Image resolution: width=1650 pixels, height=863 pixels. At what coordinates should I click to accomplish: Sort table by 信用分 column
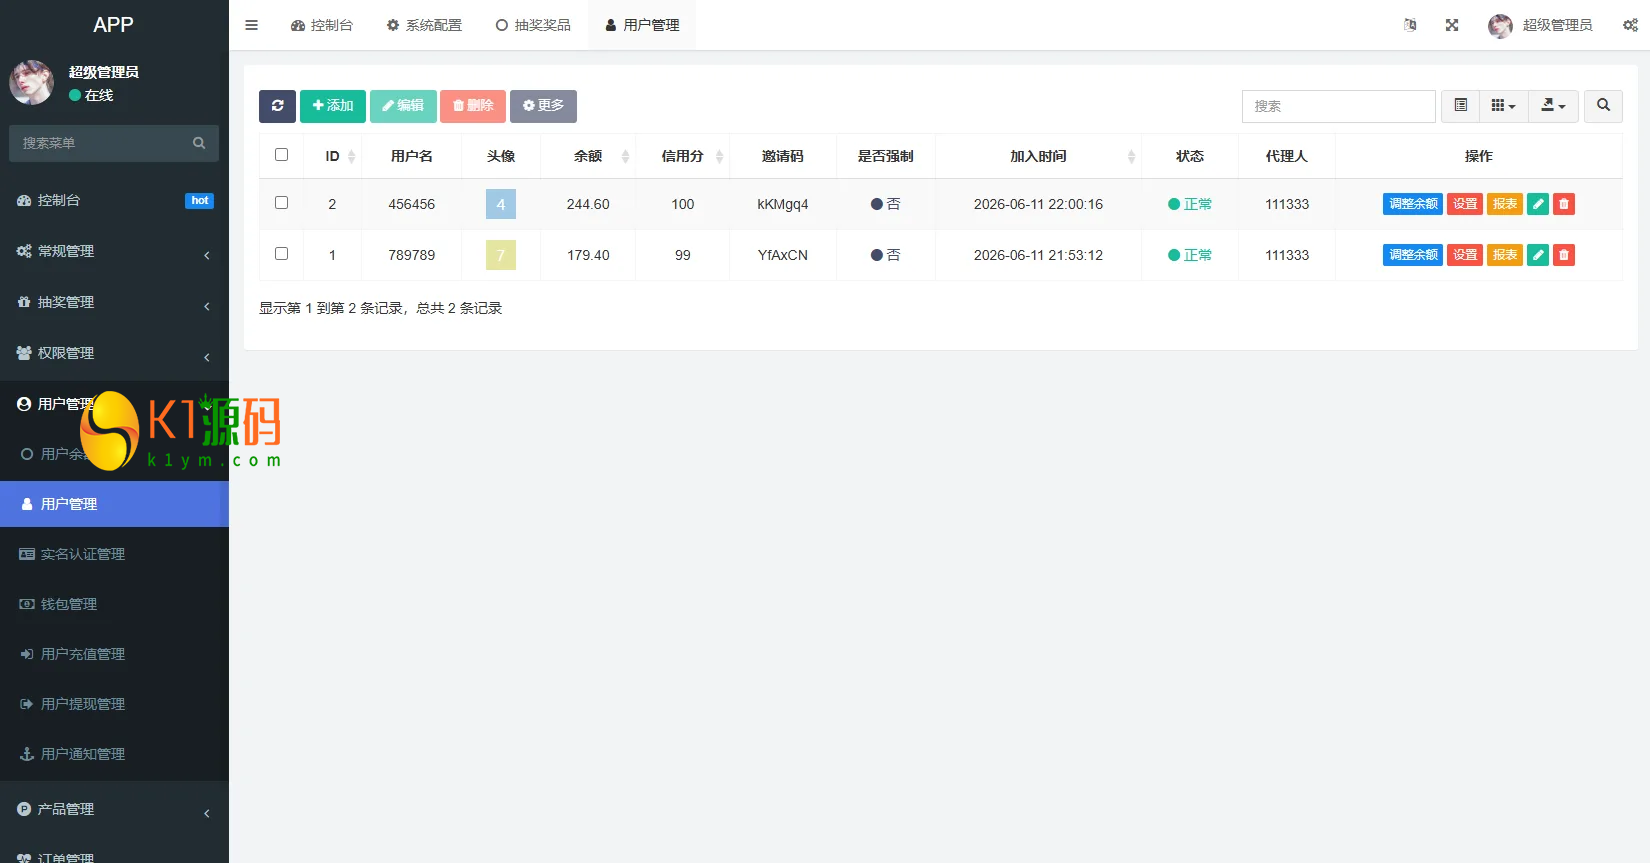coord(682,156)
